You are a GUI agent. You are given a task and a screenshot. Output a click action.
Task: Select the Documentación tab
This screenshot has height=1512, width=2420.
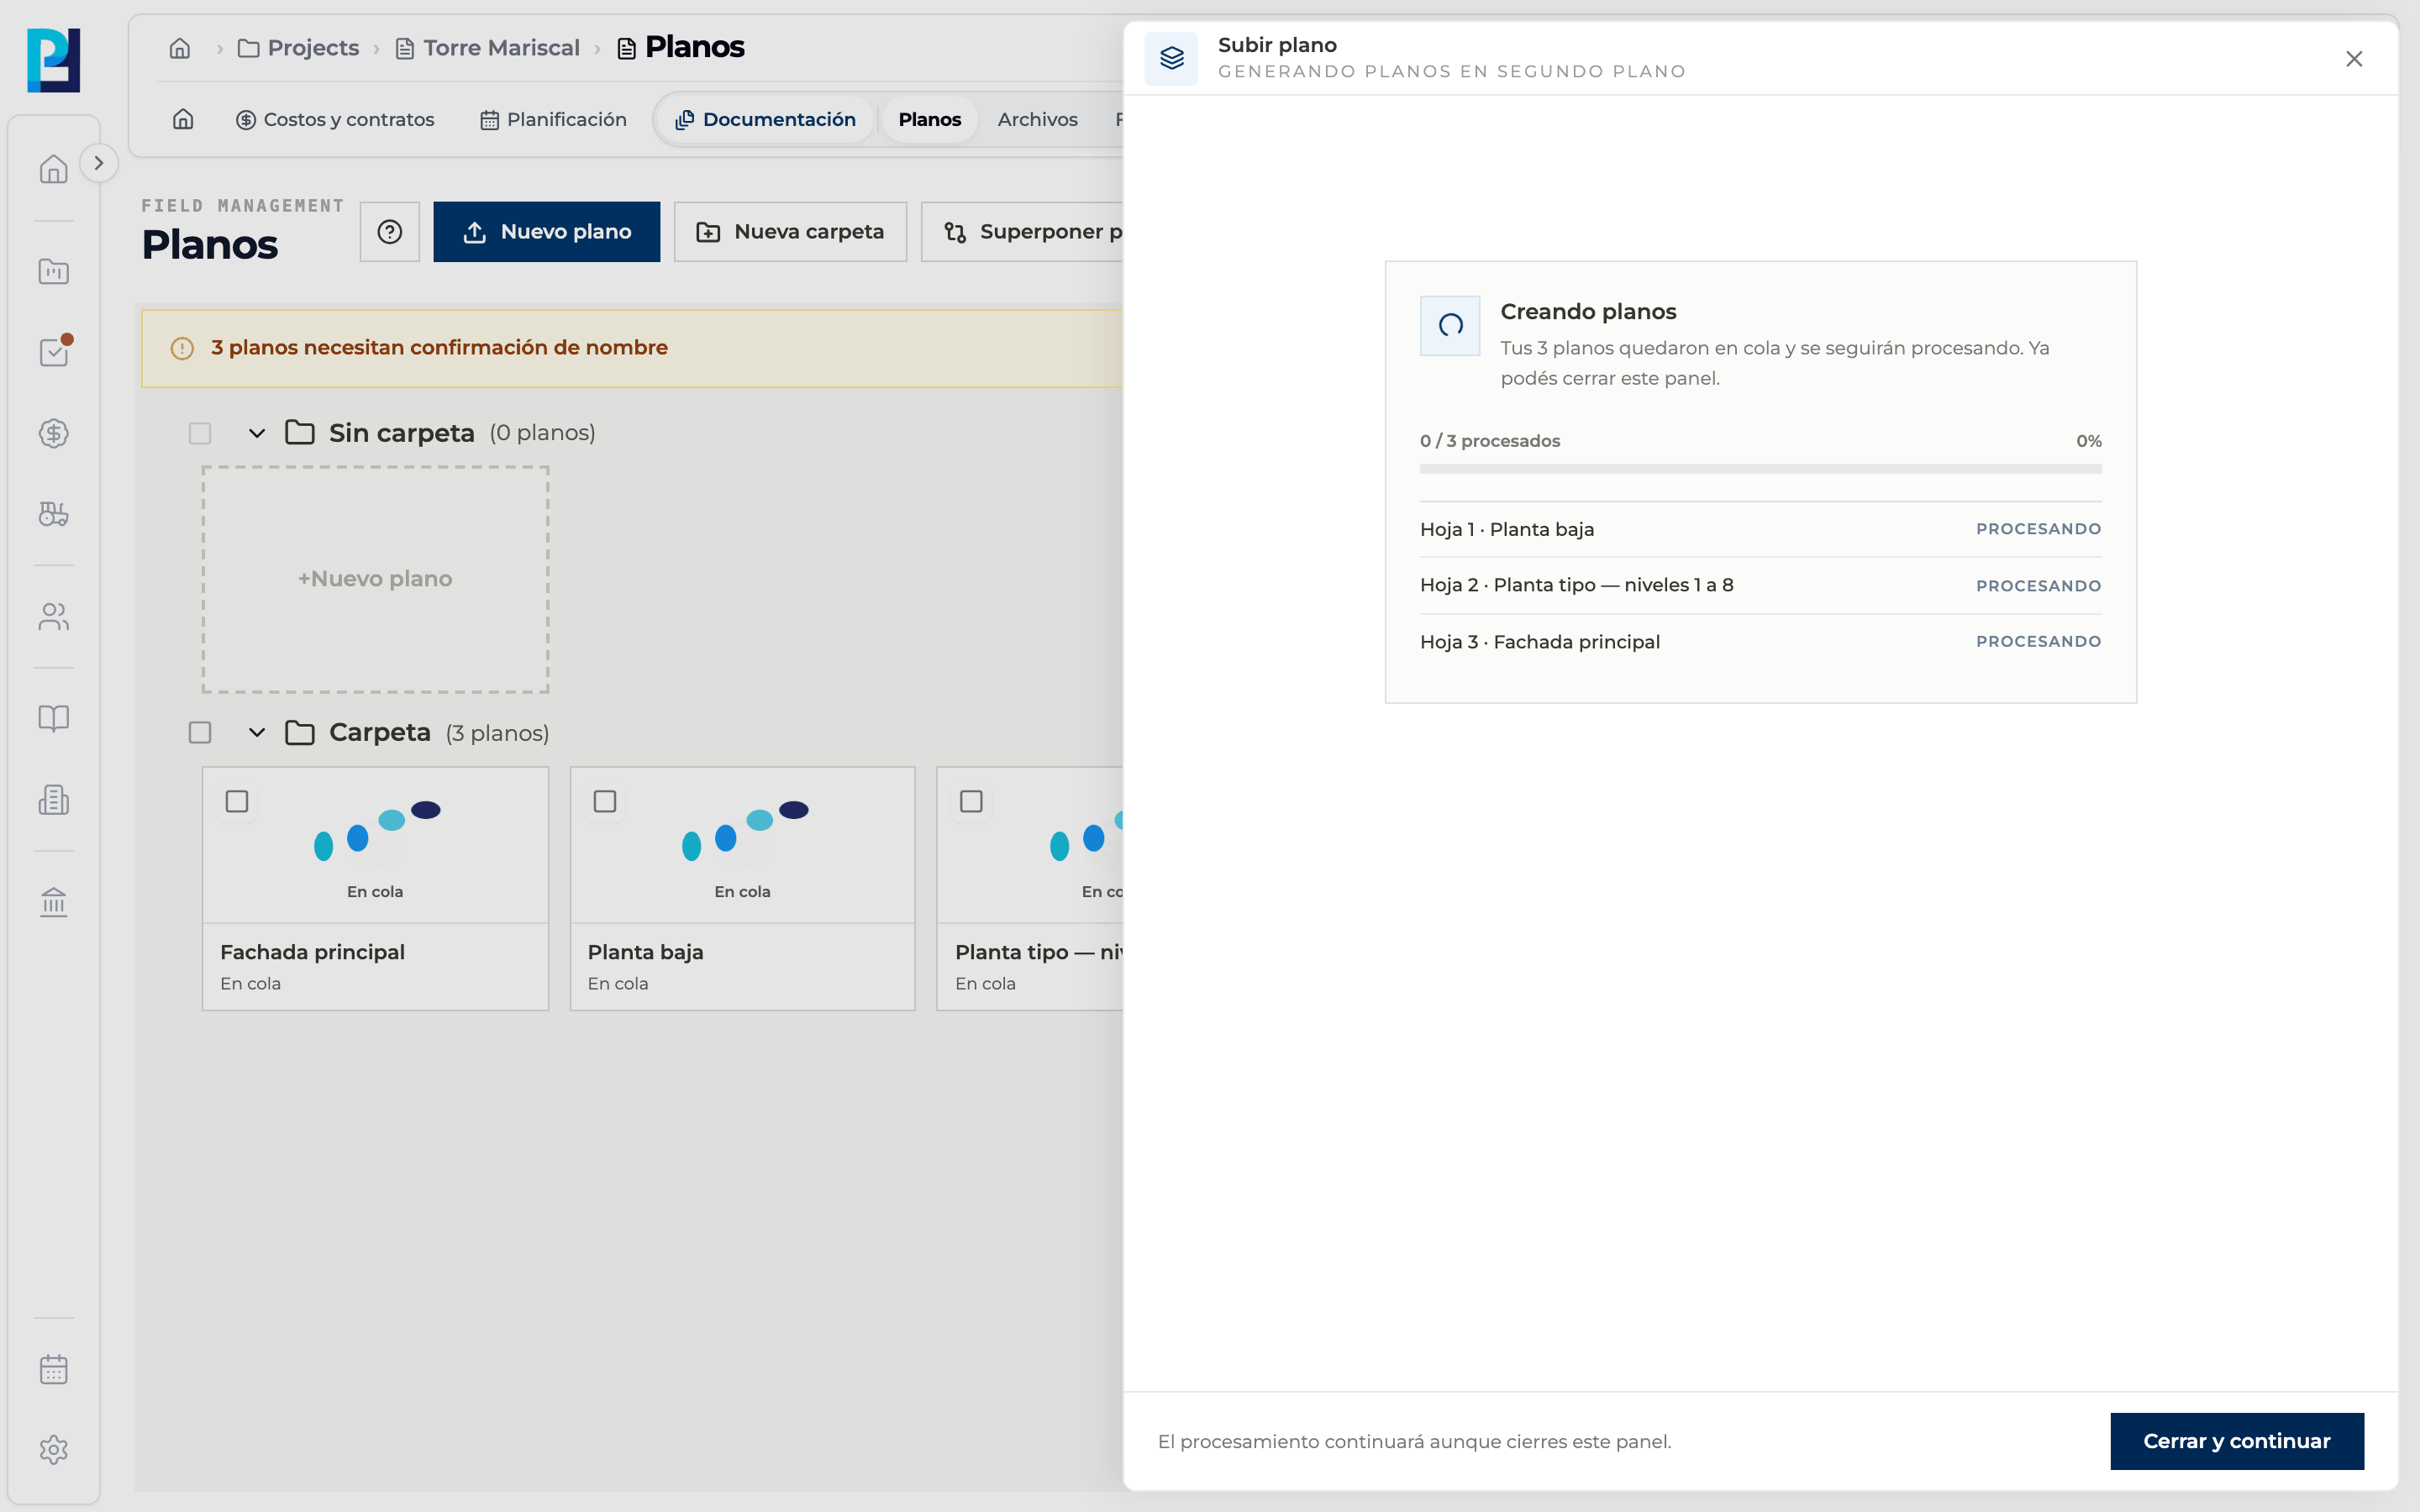pos(766,119)
